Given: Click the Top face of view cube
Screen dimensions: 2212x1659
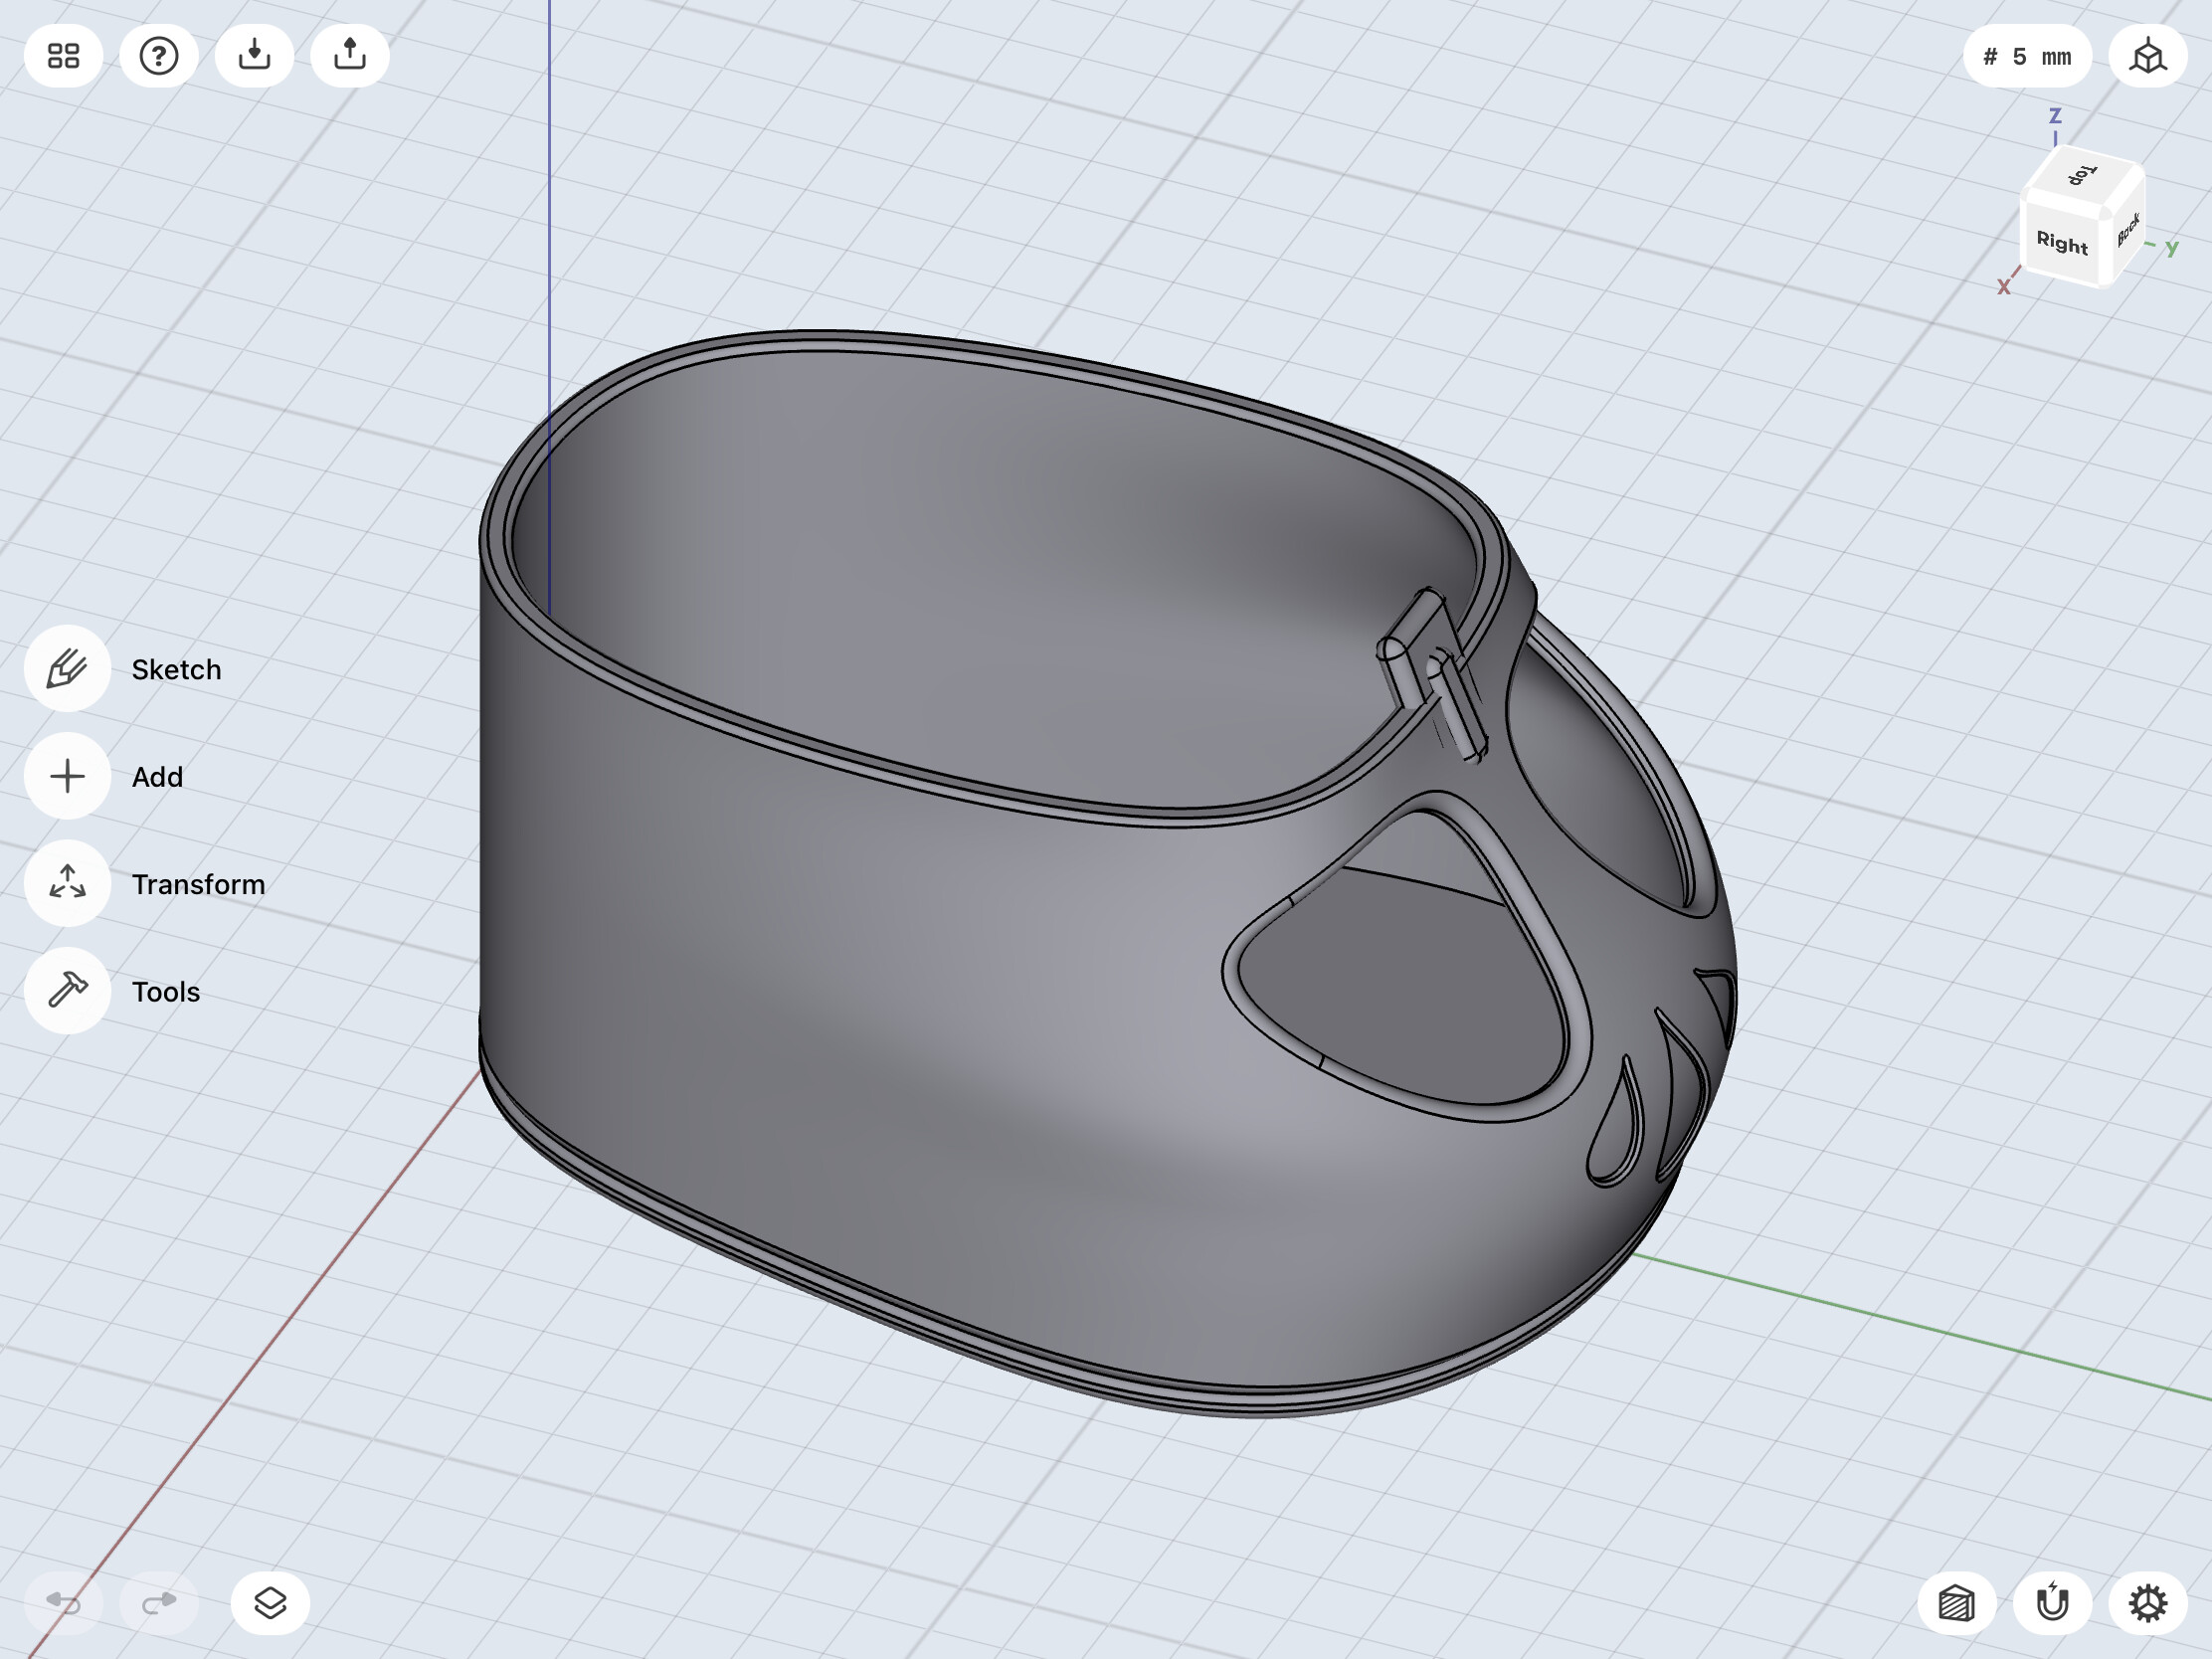Looking at the screenshot, I should [x=2082, y=176].
